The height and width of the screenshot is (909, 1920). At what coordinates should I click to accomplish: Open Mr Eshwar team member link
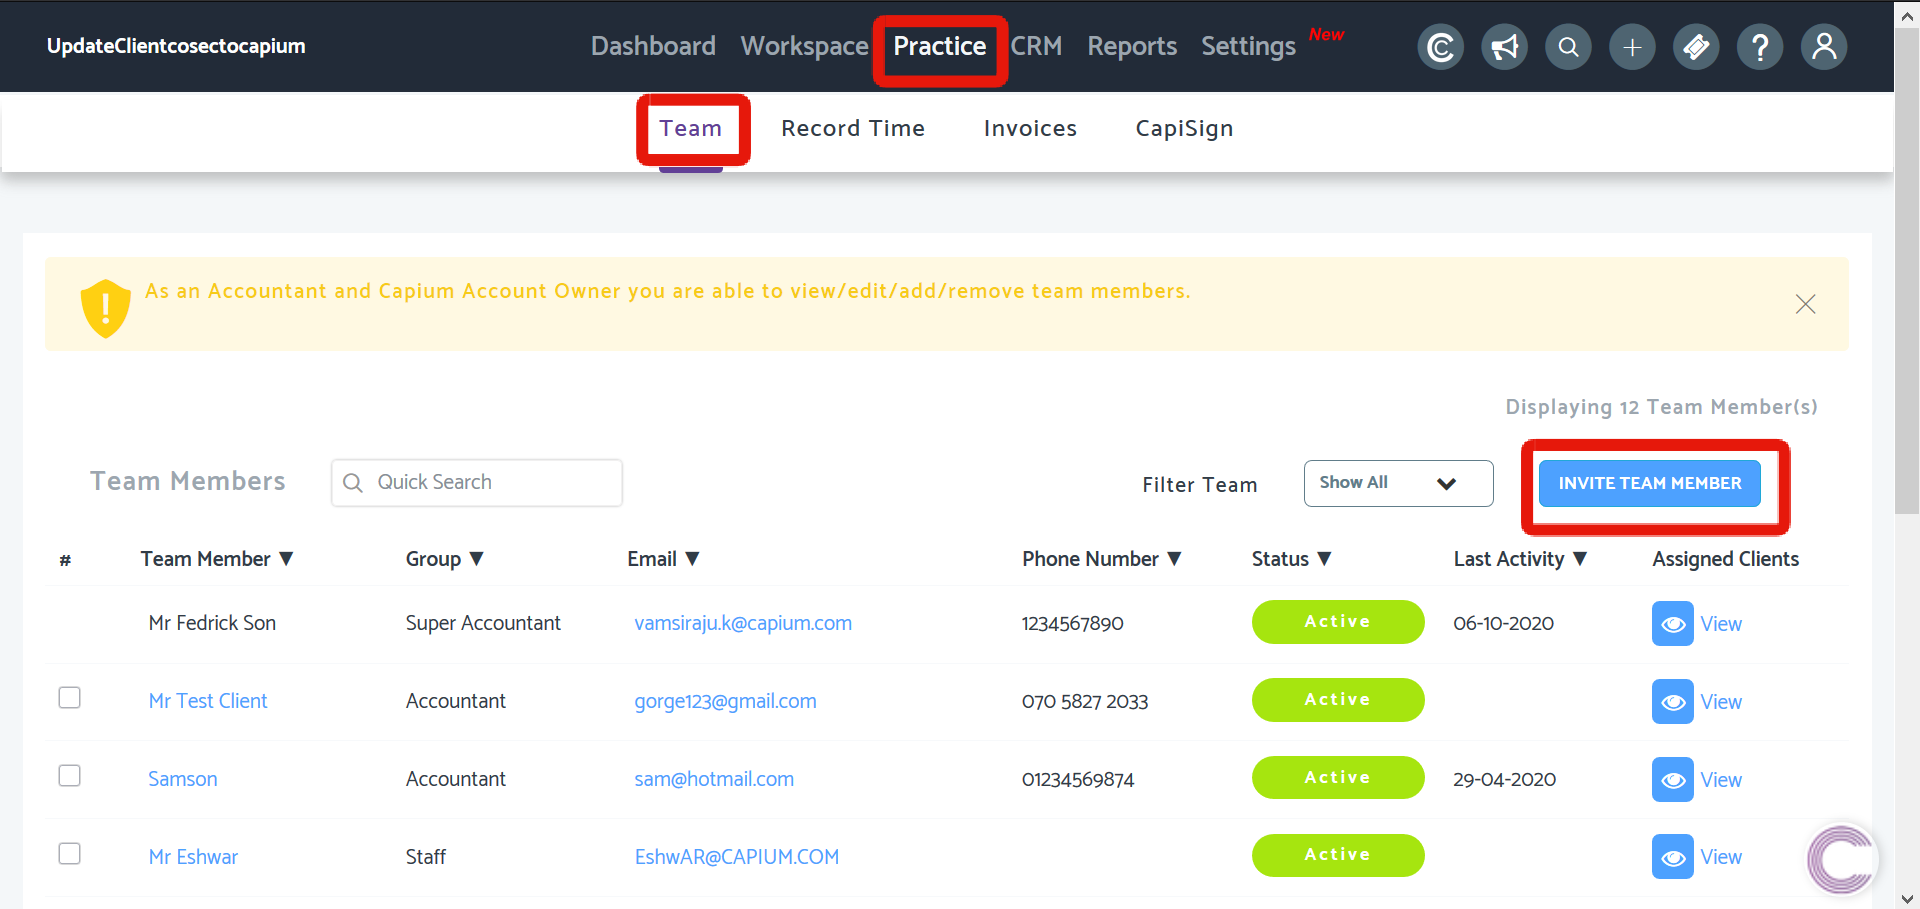point(193,857)
